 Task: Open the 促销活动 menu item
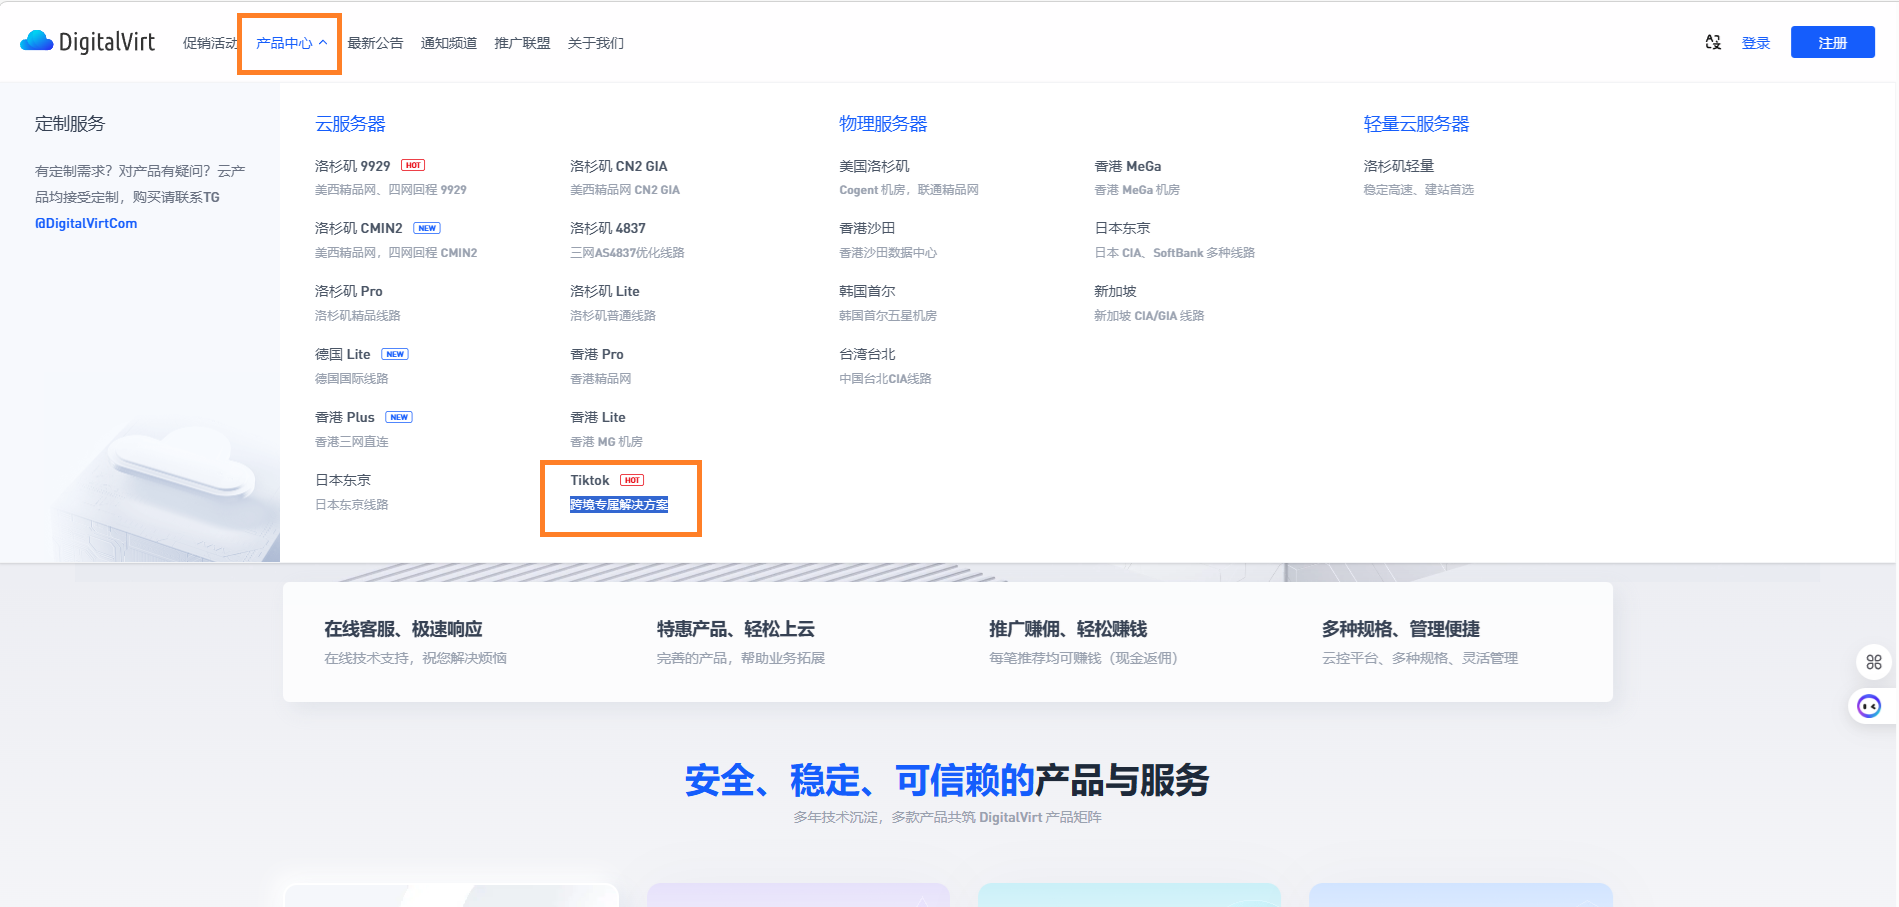(x=209, y=43)
